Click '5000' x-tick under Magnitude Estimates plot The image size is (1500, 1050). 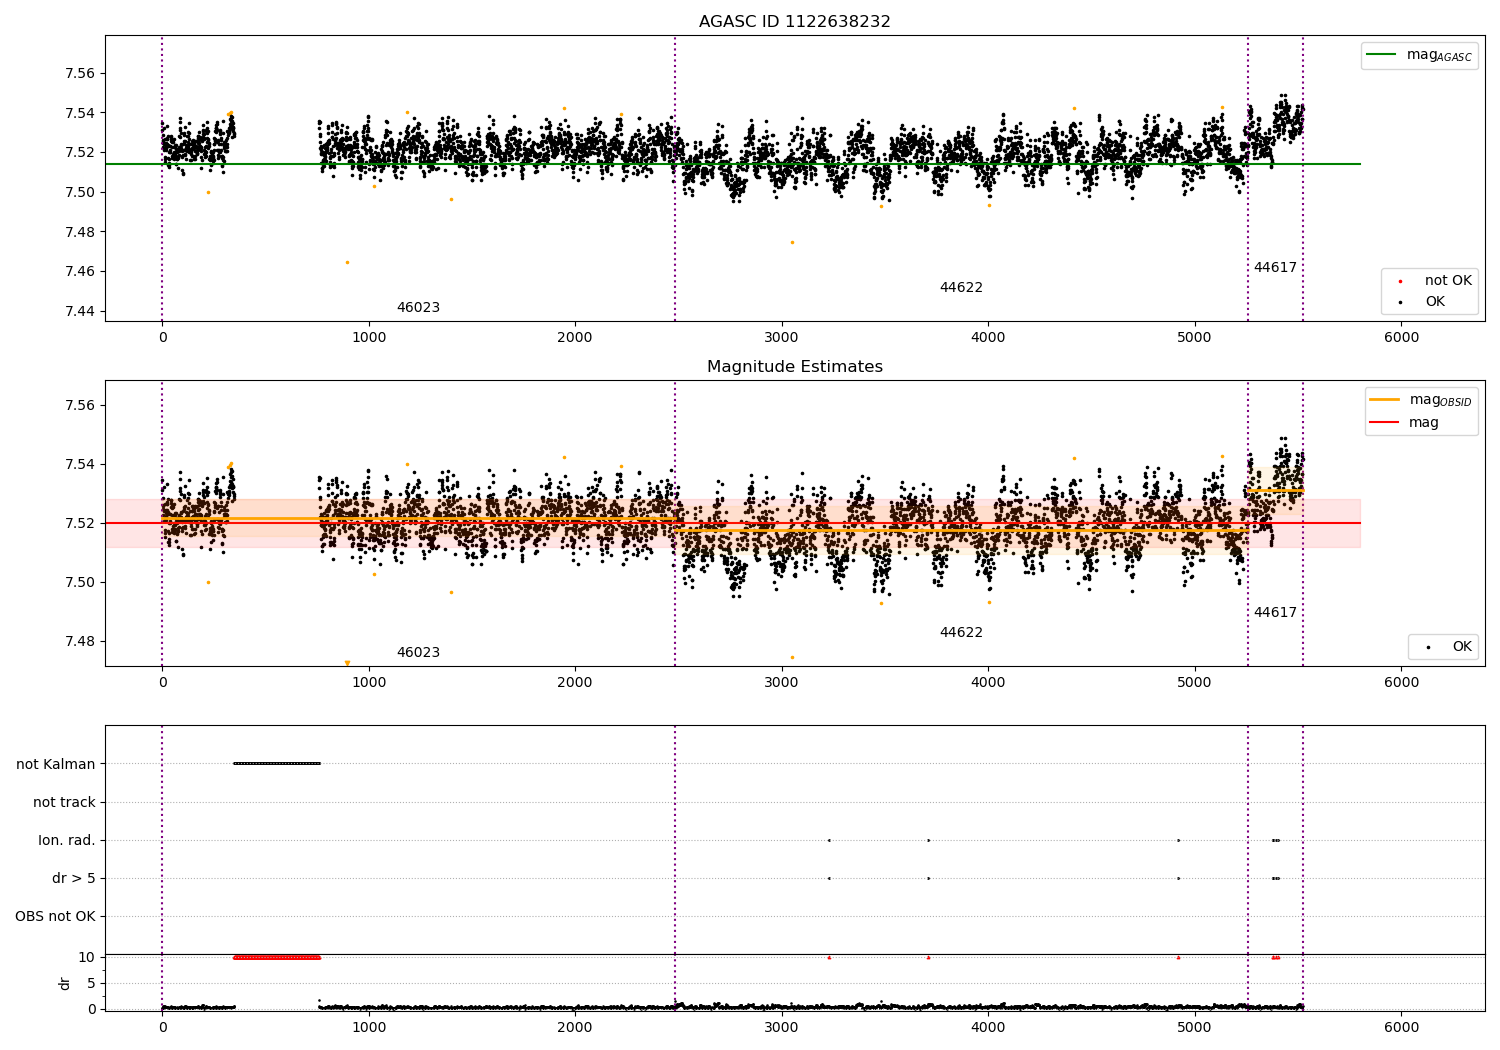[1194, 683]
